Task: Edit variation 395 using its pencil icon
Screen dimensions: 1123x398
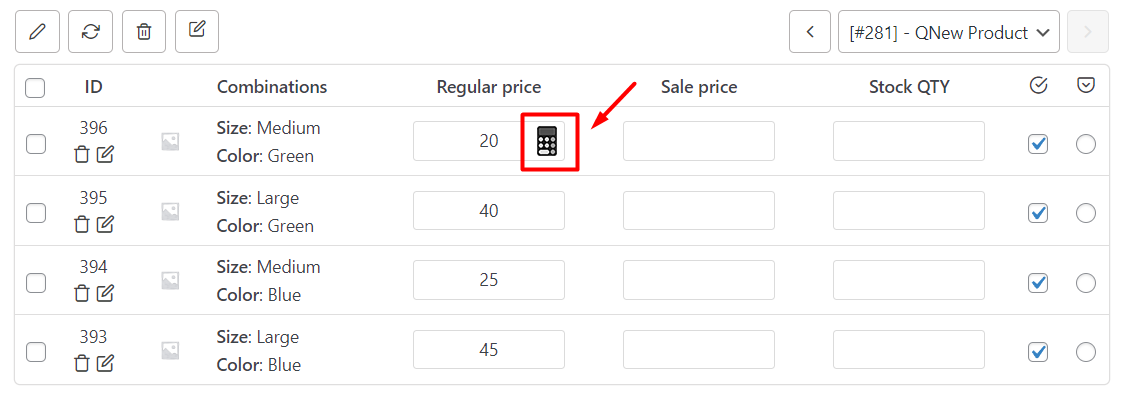Action: (x=105, y=223)
